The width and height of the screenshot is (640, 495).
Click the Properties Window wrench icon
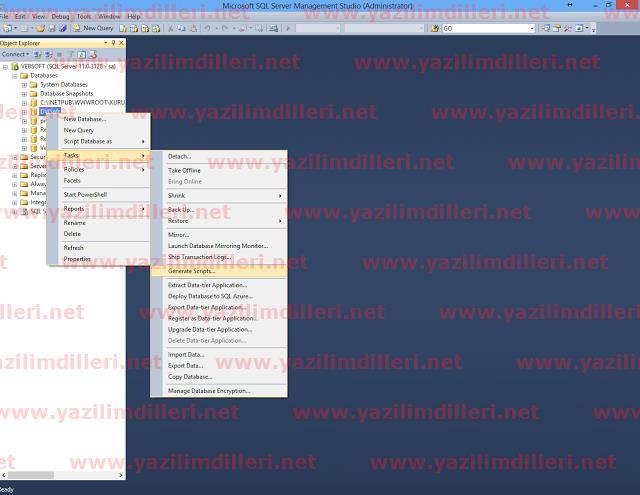click(x=567, y=29)
